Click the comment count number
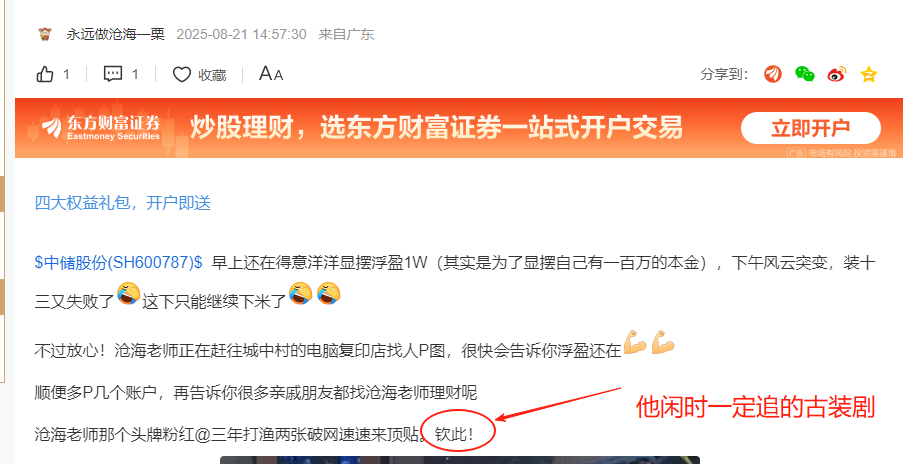Image resolution: width=903 pixels, height=464 pixels. (135, 74)
